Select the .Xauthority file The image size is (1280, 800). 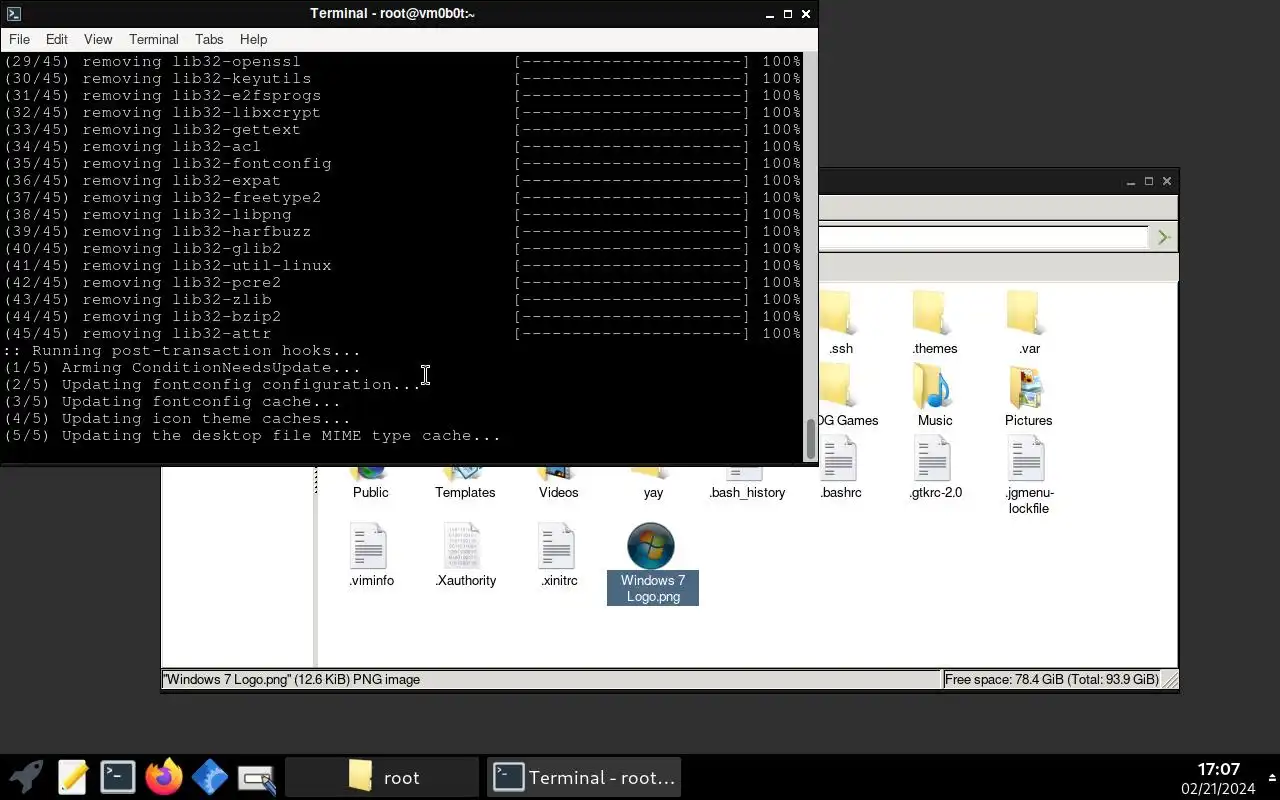pos(465,555)
